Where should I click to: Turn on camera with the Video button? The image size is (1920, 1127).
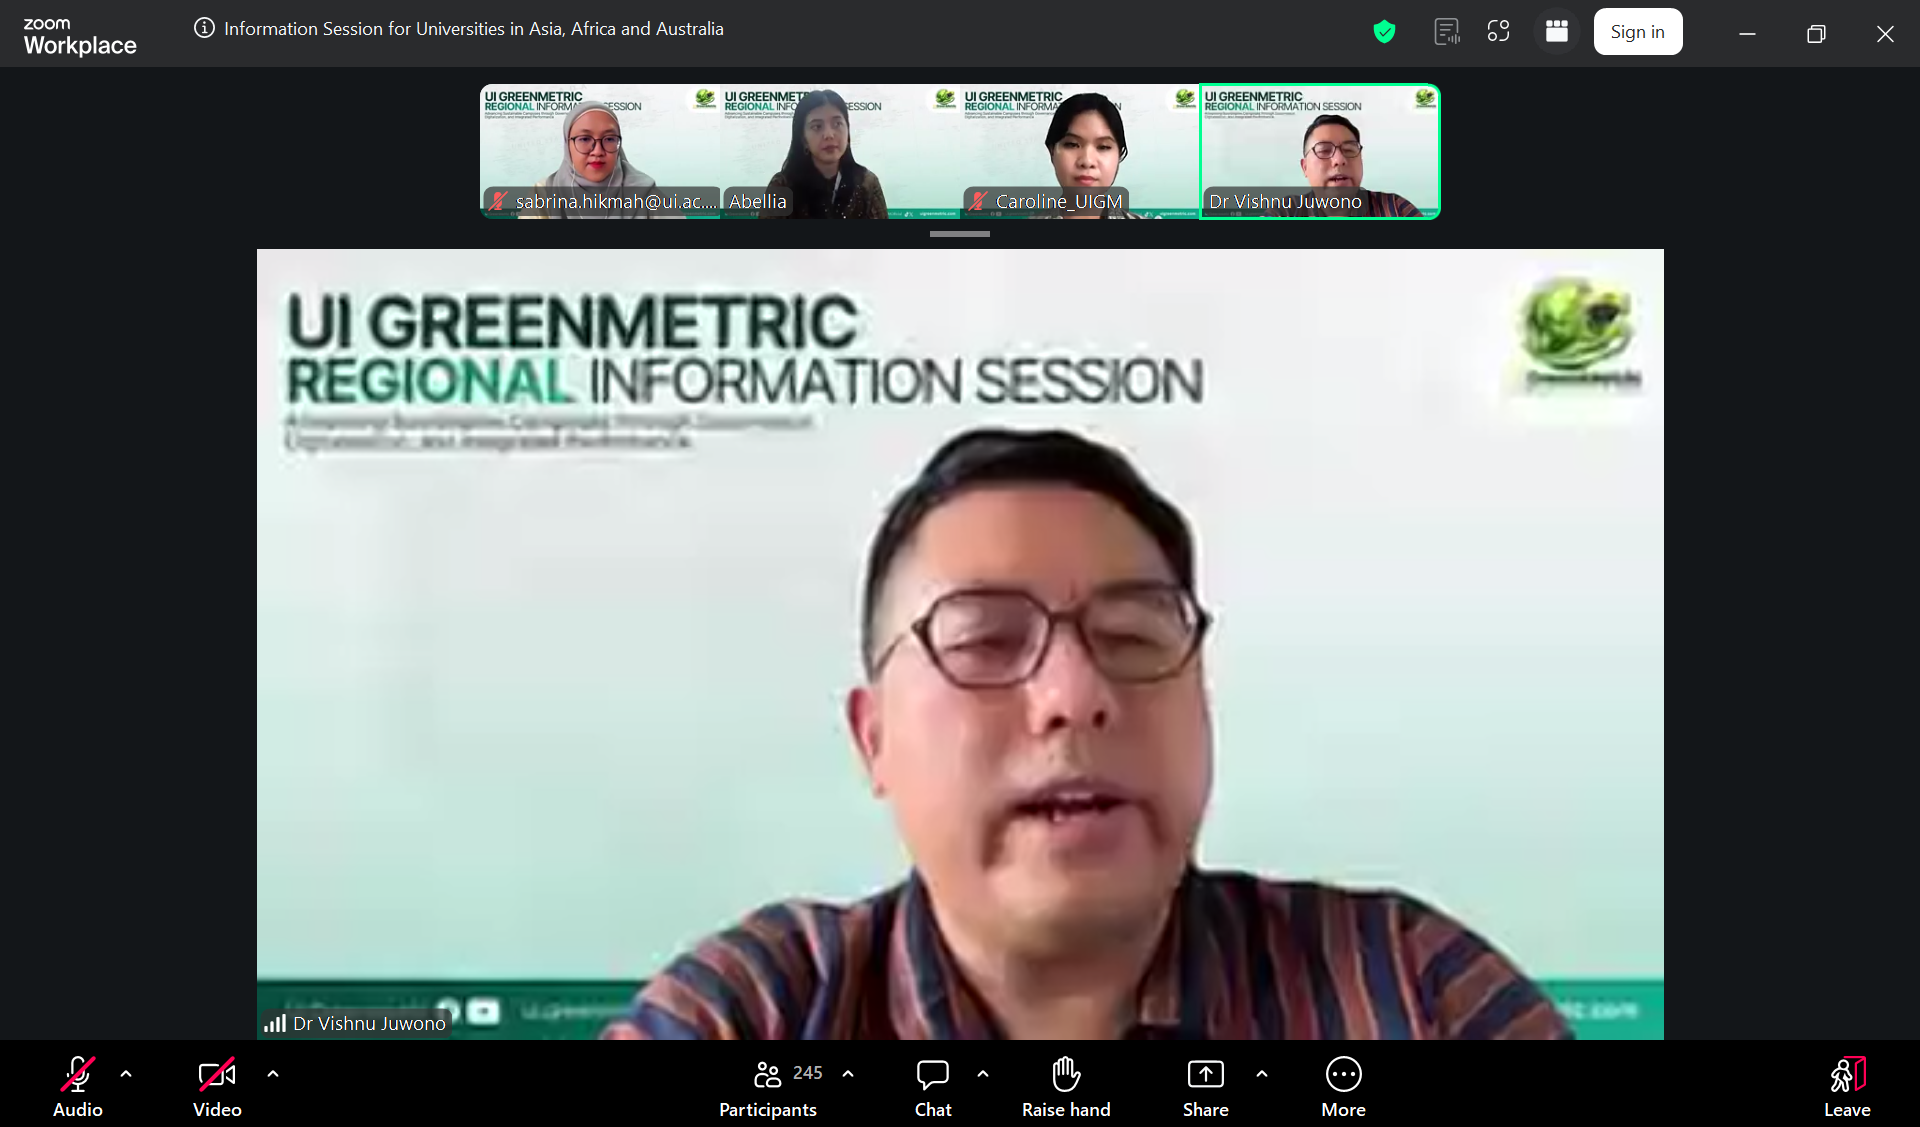click(x=217, y=1087)
